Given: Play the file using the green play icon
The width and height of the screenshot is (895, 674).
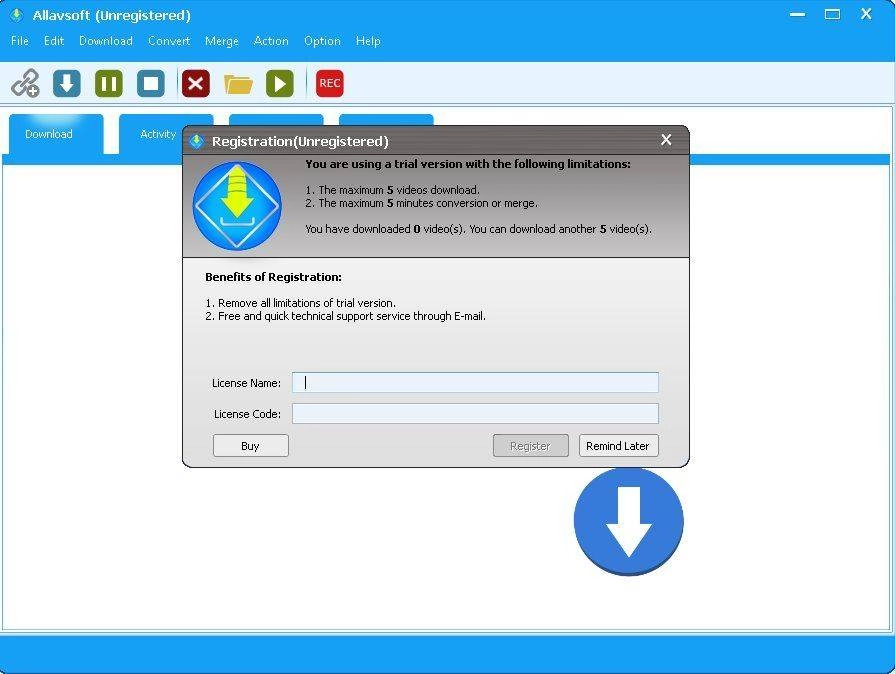Looking at the screenshot, I should (x=280, y=83).
